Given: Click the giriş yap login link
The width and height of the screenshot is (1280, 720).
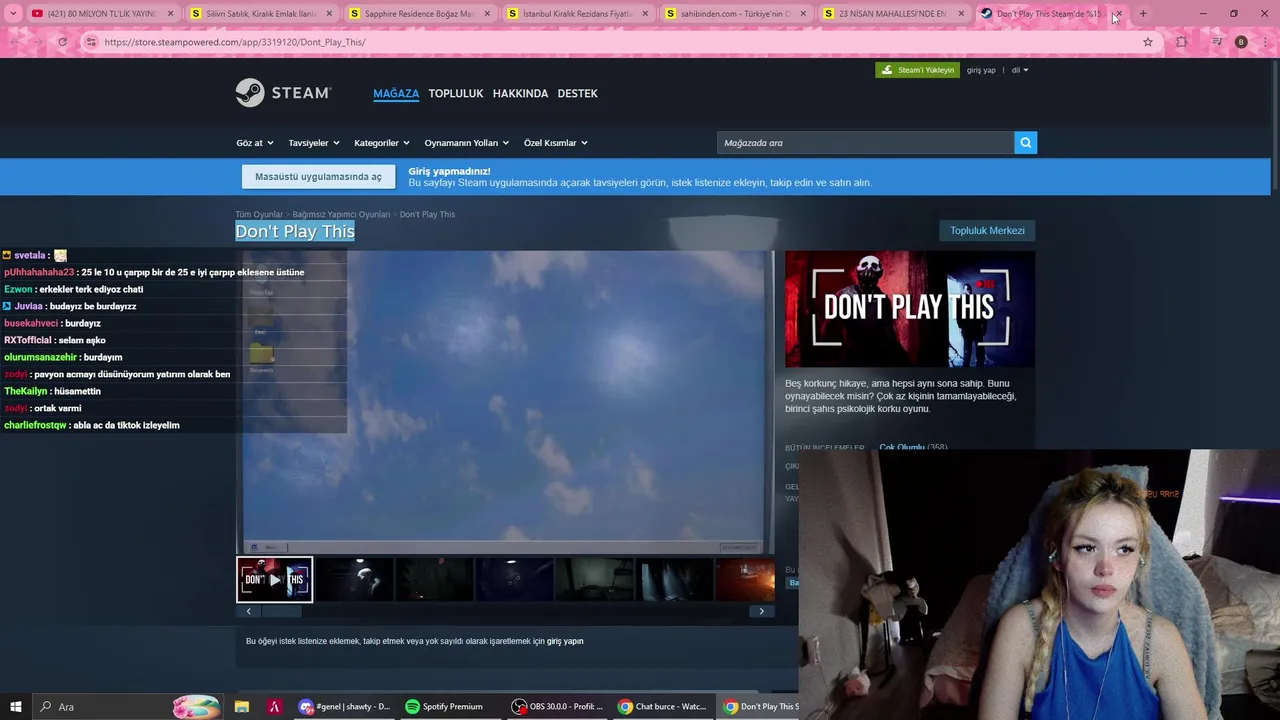Looking at the screenshot, I should click(x=981, y=70).
